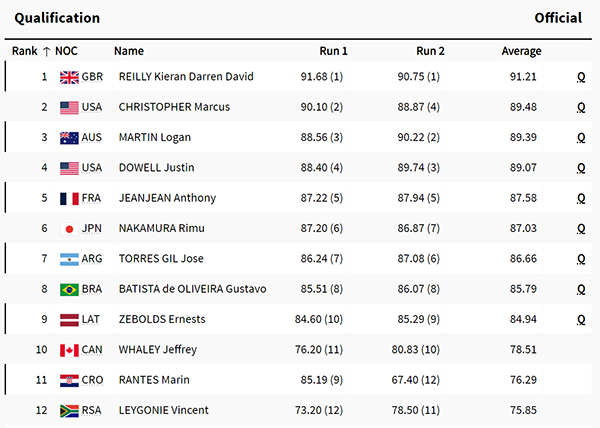Click the Australia flag next to AUS

pos(69,138)
